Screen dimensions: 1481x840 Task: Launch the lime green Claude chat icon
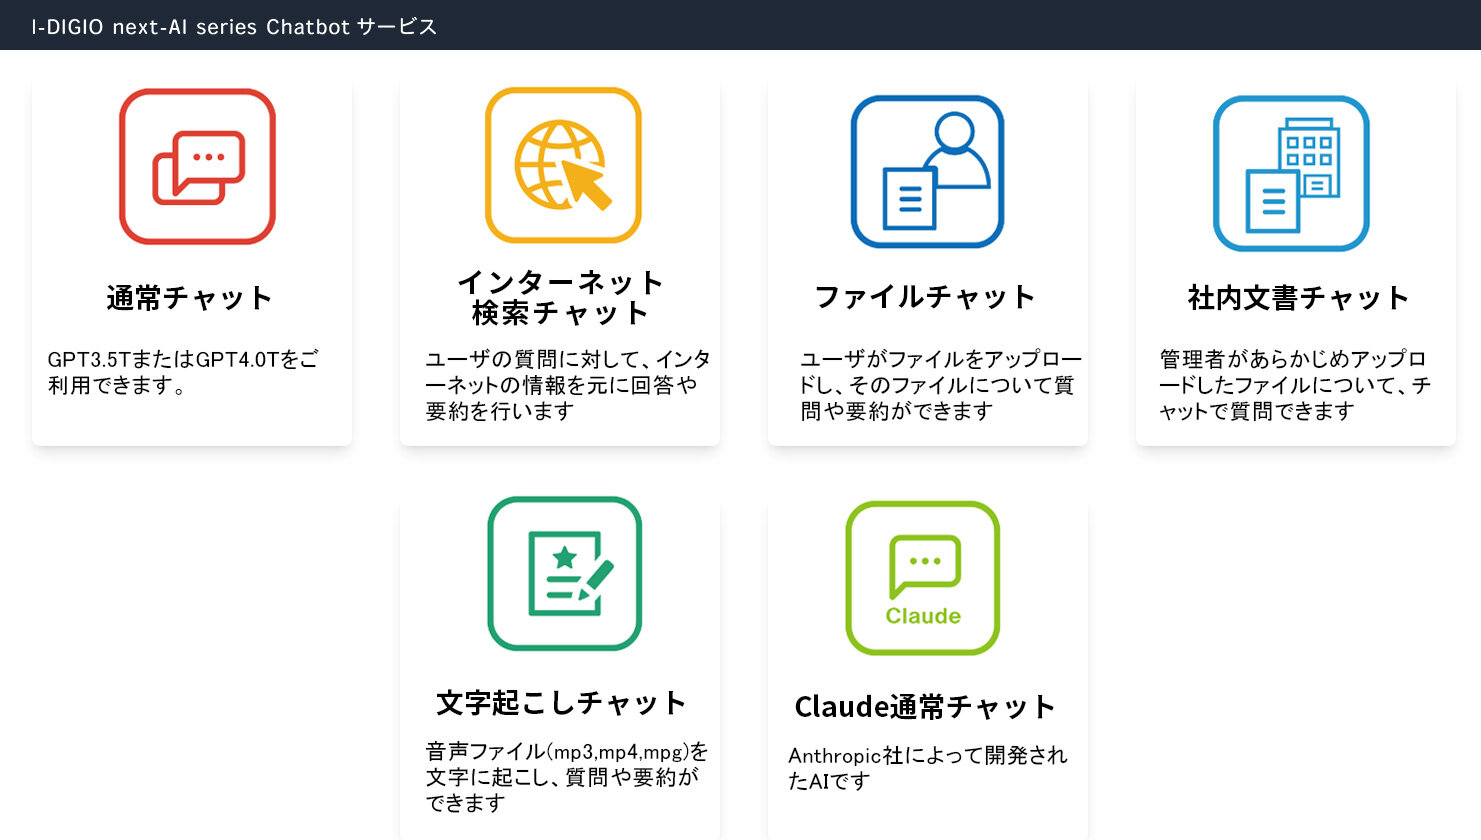point(922,578)
